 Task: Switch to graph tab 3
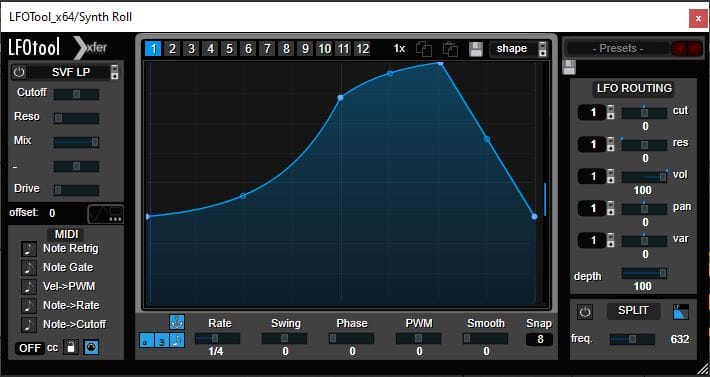point(191,48)
